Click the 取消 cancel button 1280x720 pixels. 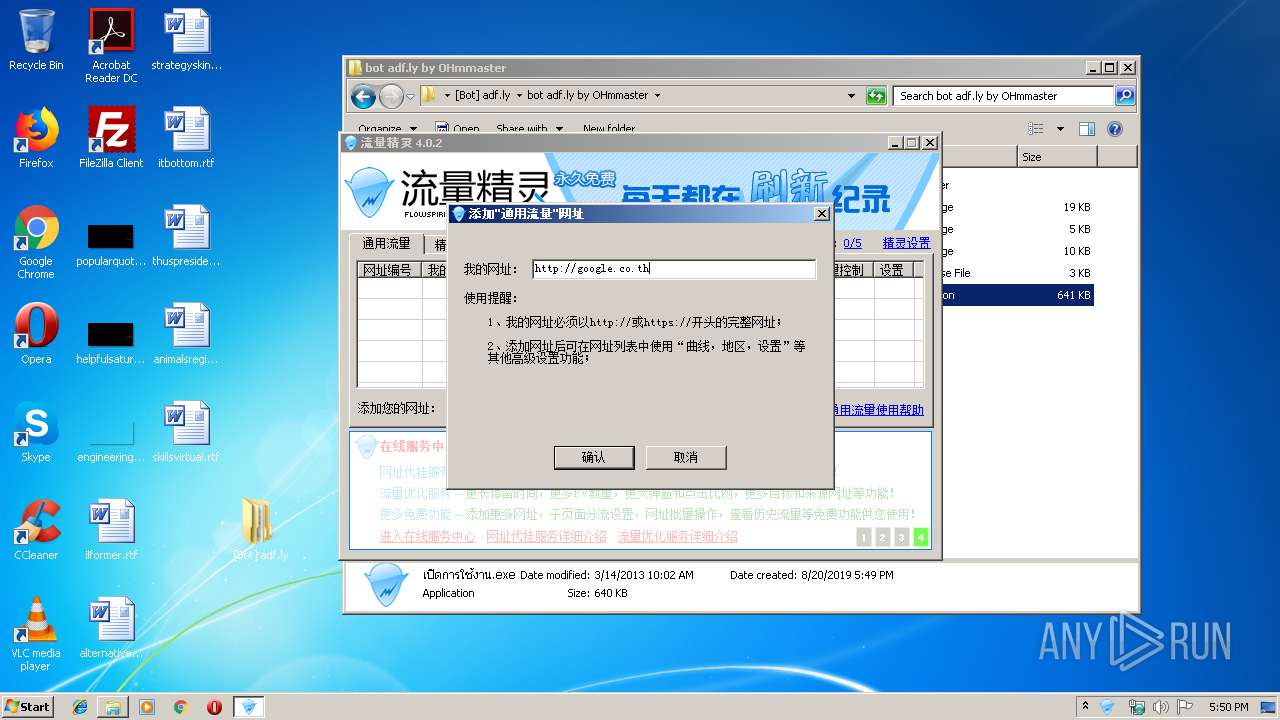tap(686, 457)
